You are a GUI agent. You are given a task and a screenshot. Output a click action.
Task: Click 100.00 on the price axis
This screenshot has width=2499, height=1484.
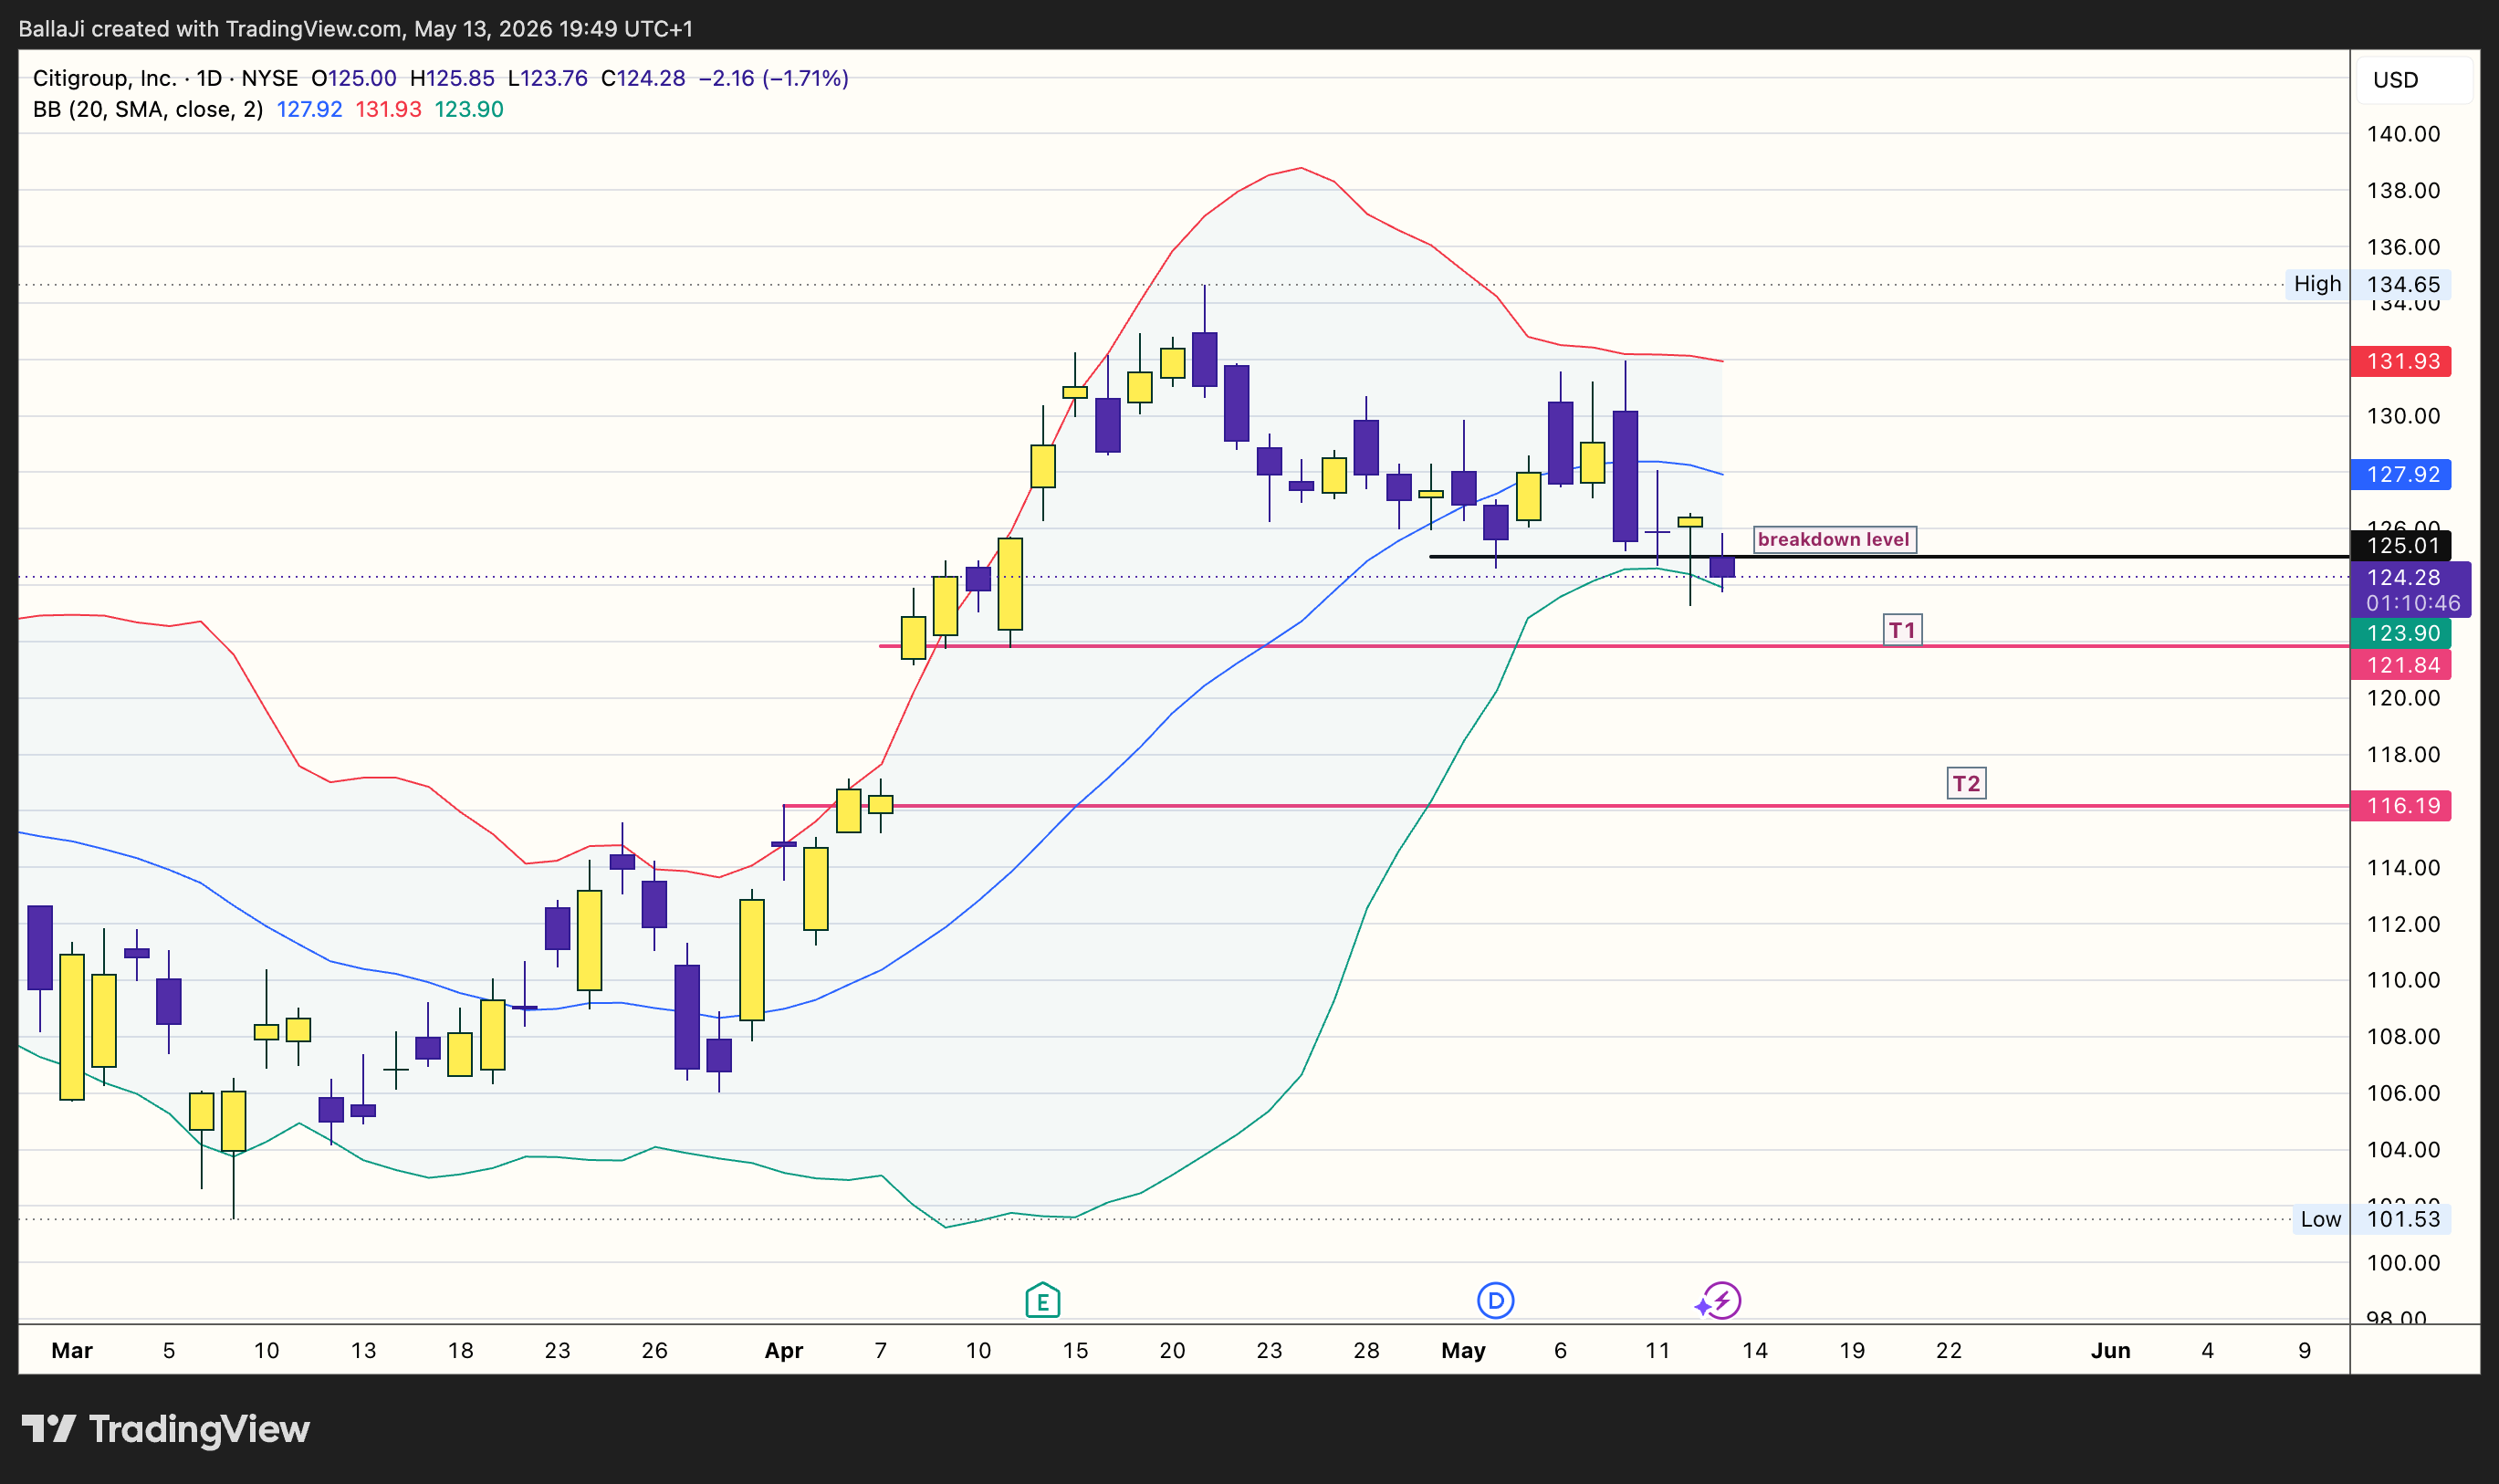tap(2403, 1262)
